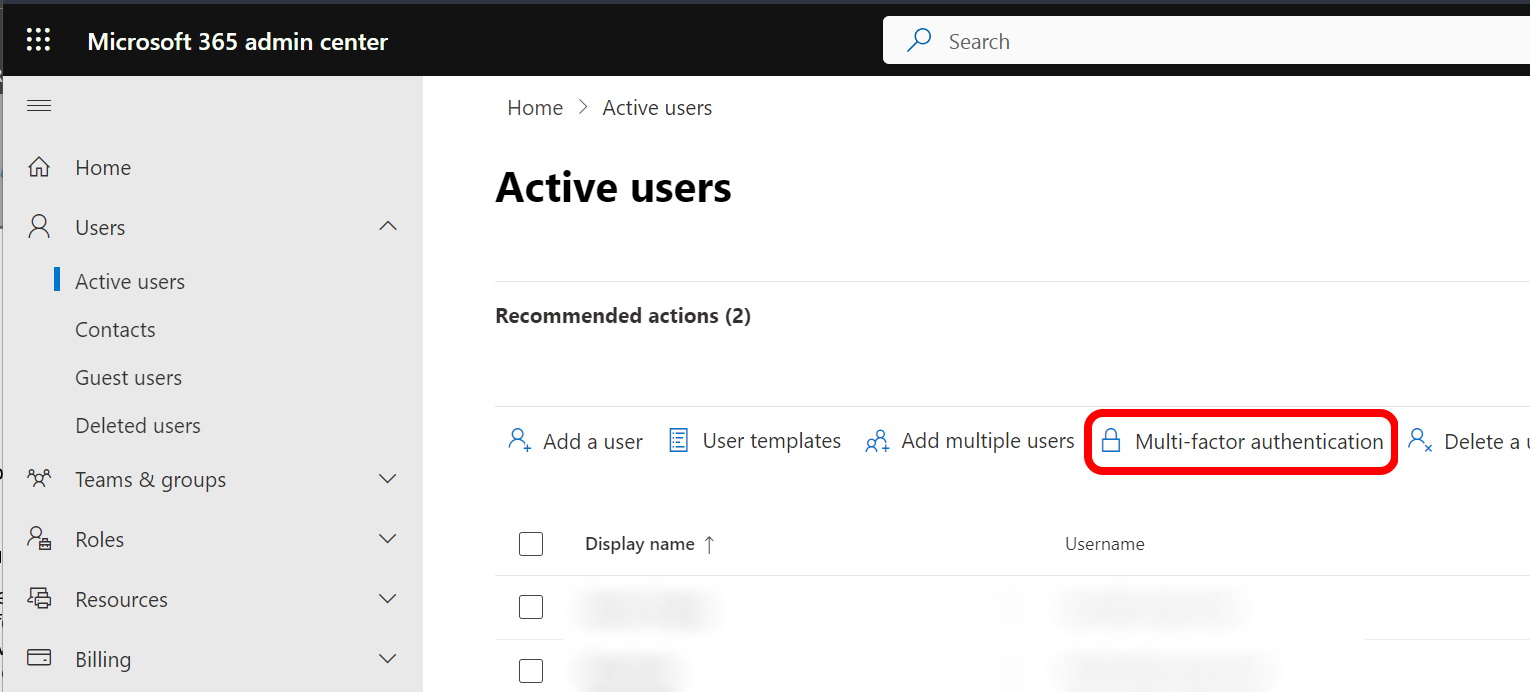Open Deleted users in the sidebar
This screenshot has height=692, width=1530.
coord(138,426)
